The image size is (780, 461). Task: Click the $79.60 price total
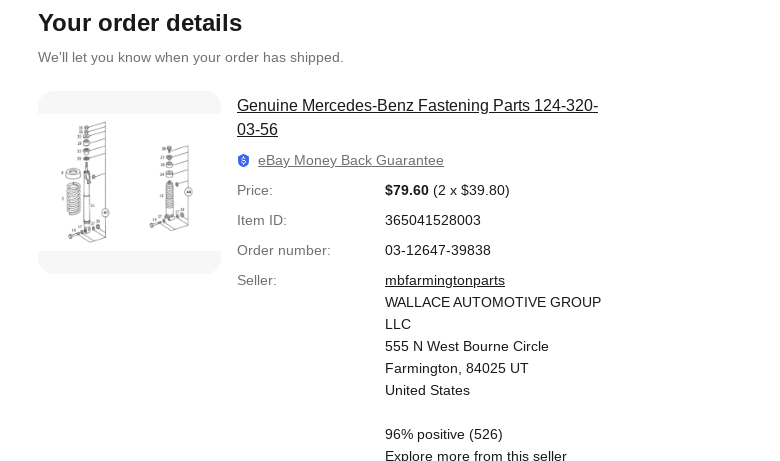coord(406,190)
